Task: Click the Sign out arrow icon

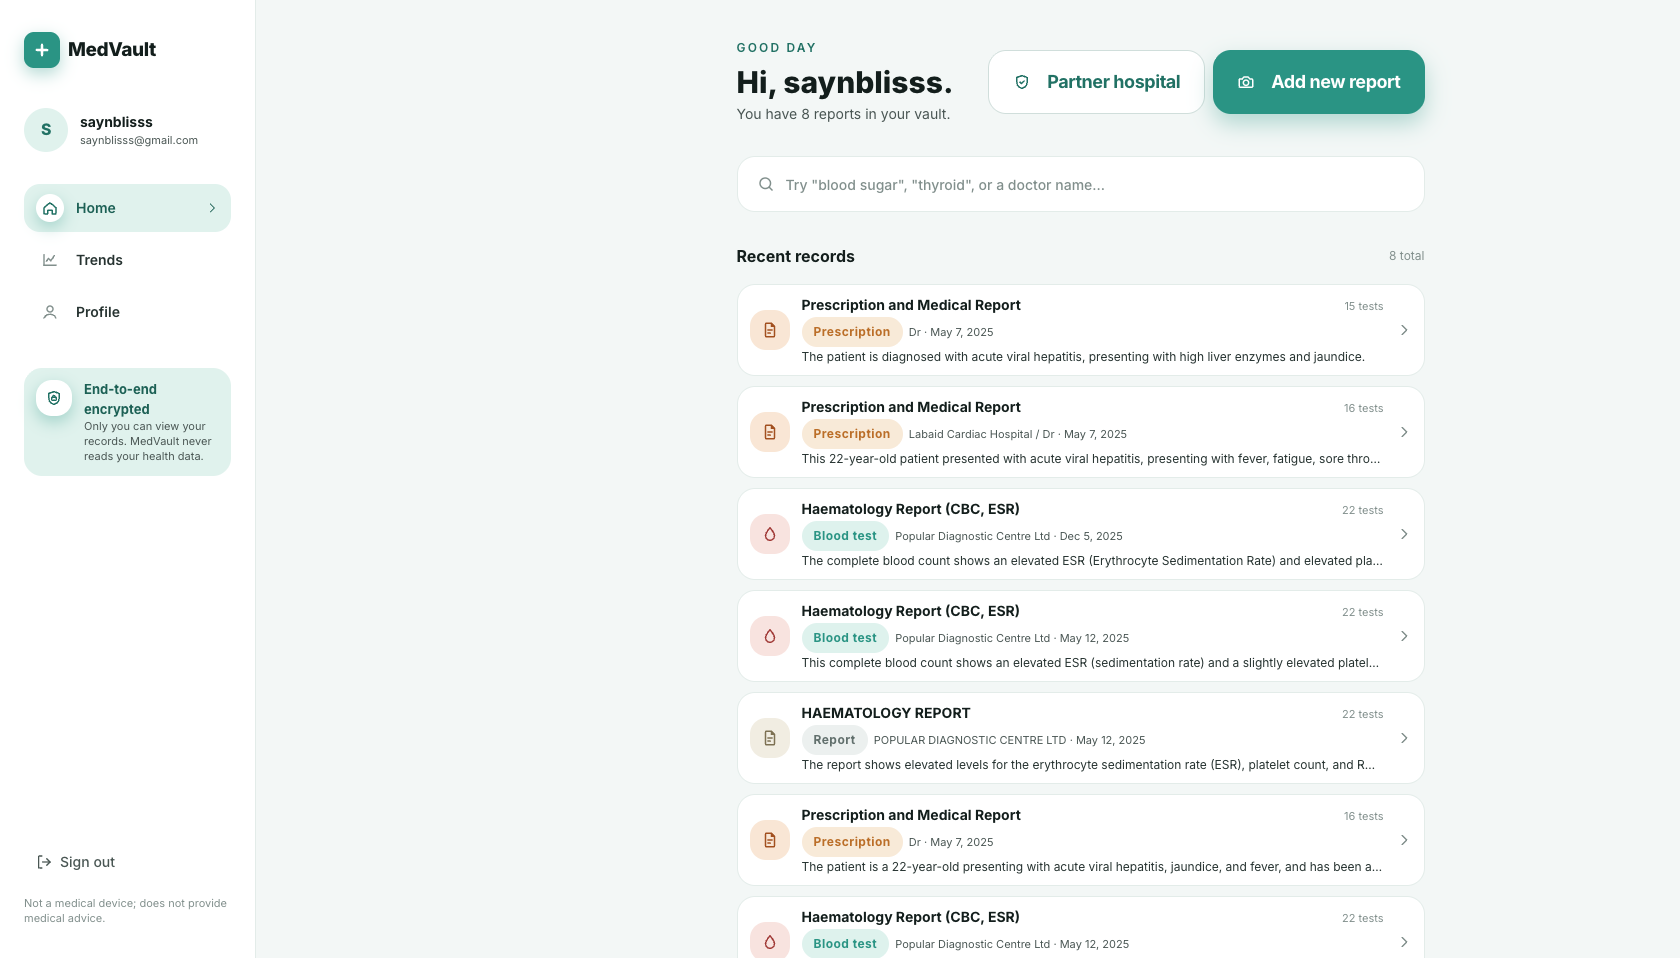Action: [44, 862]
